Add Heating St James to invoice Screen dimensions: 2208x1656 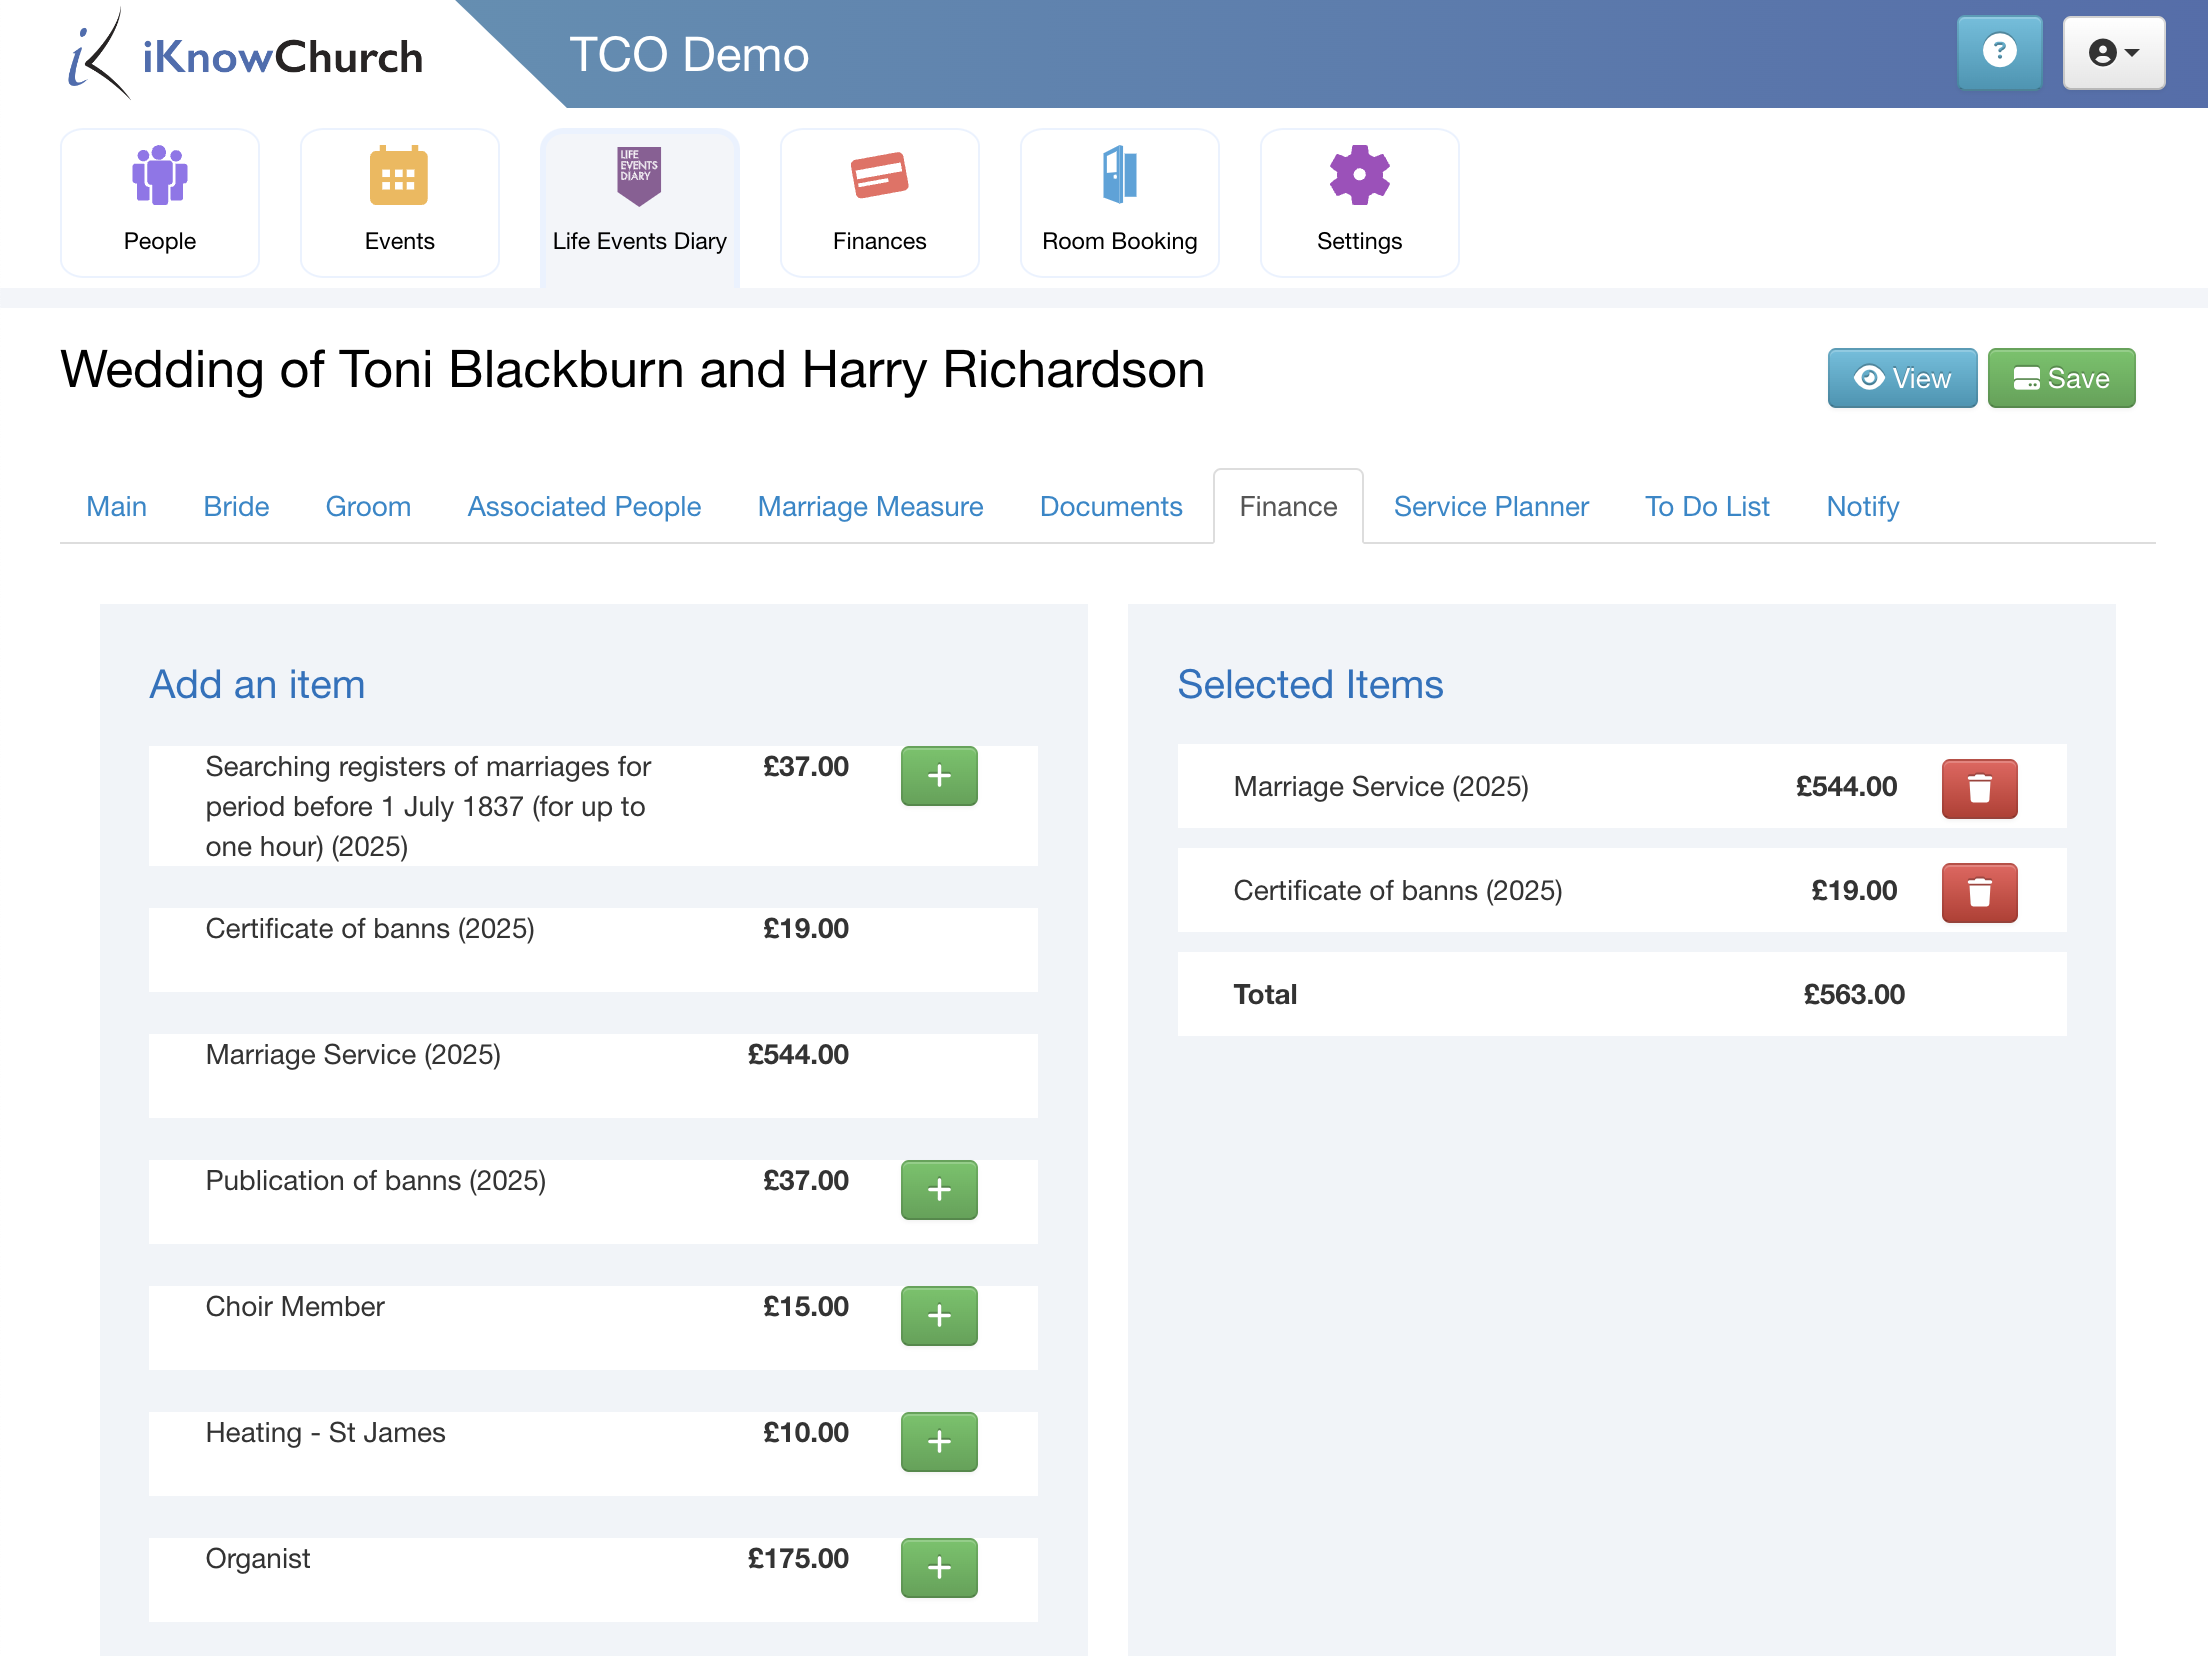point(939,1442)
